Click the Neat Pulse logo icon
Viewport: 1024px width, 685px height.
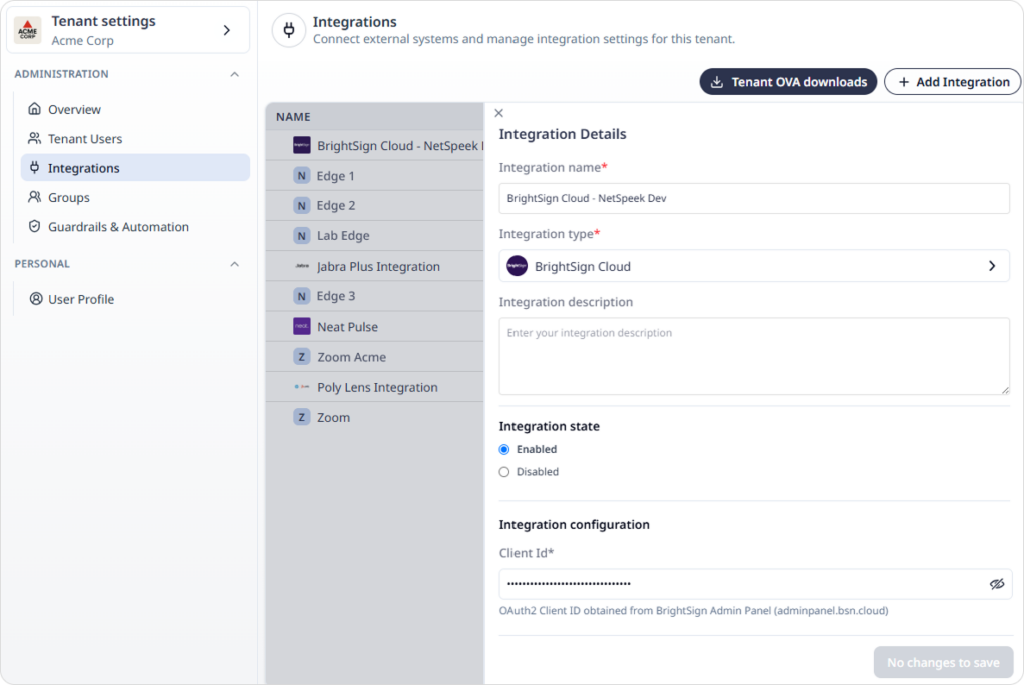click(x=302, y=326)
